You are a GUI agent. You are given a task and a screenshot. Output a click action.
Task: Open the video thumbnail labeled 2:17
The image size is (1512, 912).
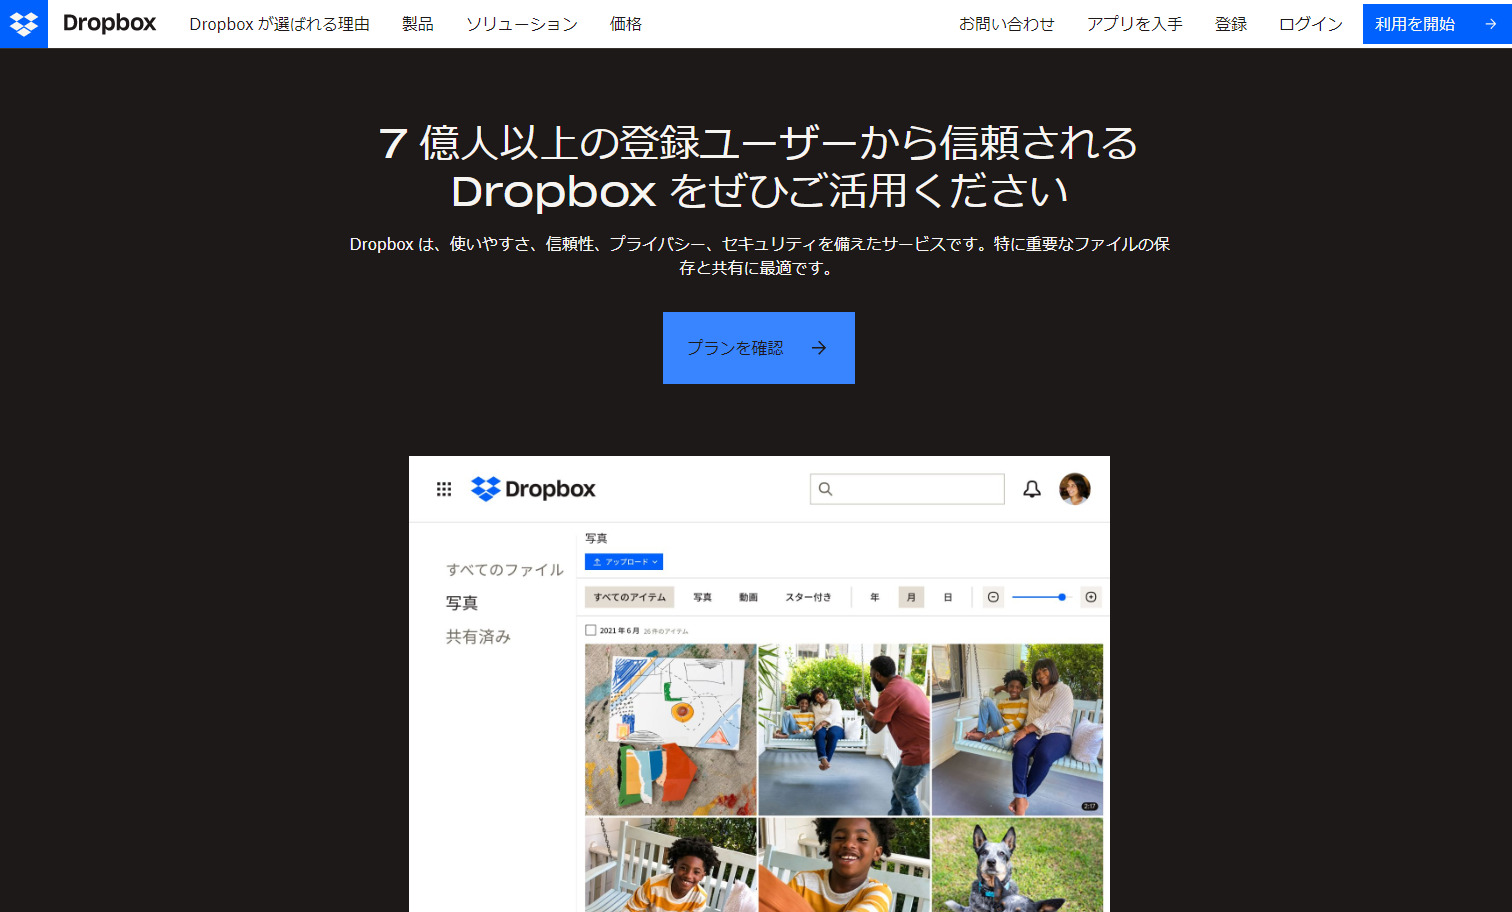(x=1017, y=729)
